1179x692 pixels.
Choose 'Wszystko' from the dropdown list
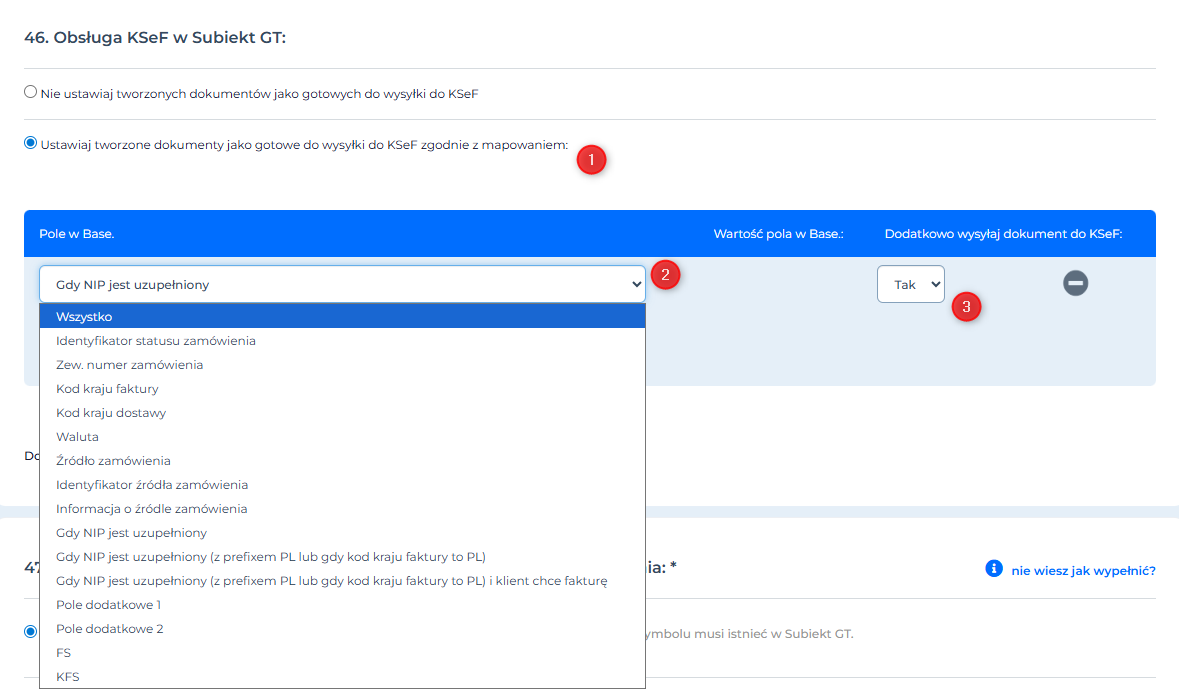342,317
